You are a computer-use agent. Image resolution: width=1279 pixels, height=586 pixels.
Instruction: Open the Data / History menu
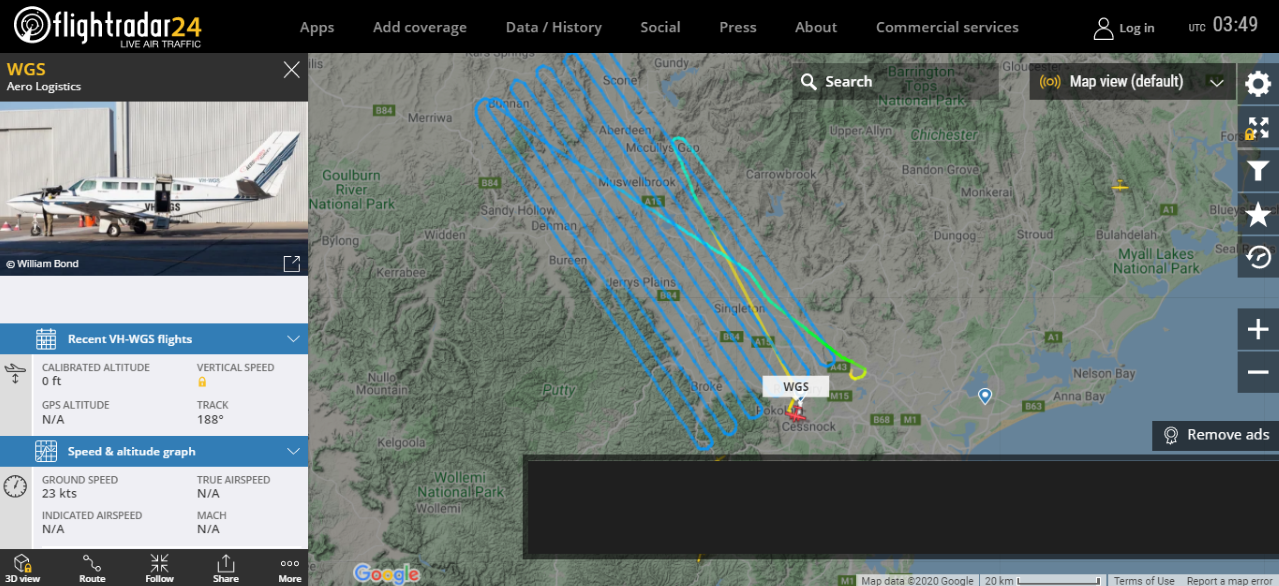point(554,27)
